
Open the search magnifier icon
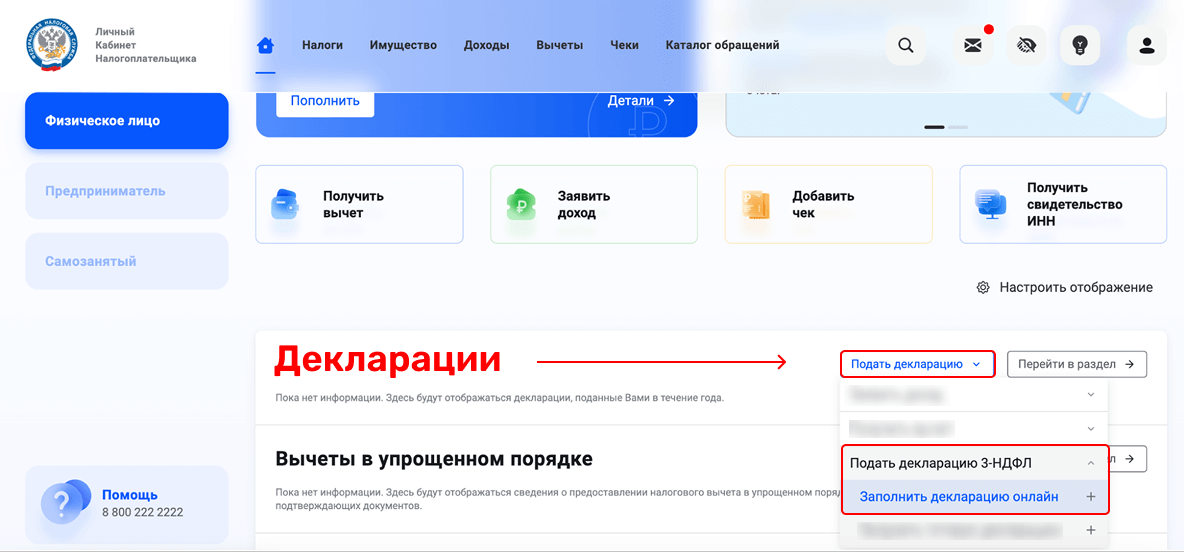pyautogui.click(x=905, y=45)
